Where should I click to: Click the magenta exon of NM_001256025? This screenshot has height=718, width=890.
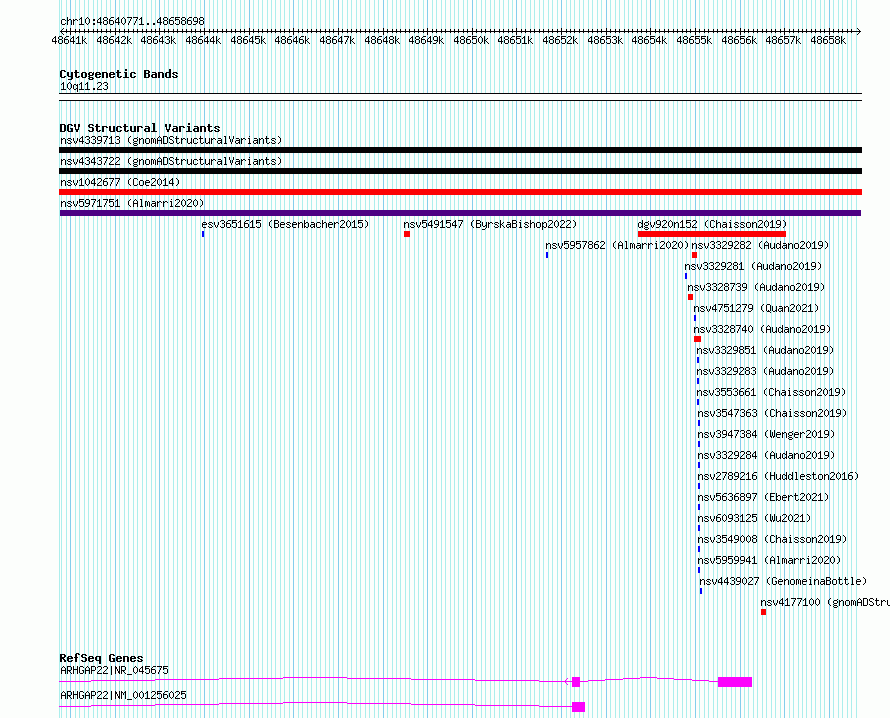tap(578, 707)
